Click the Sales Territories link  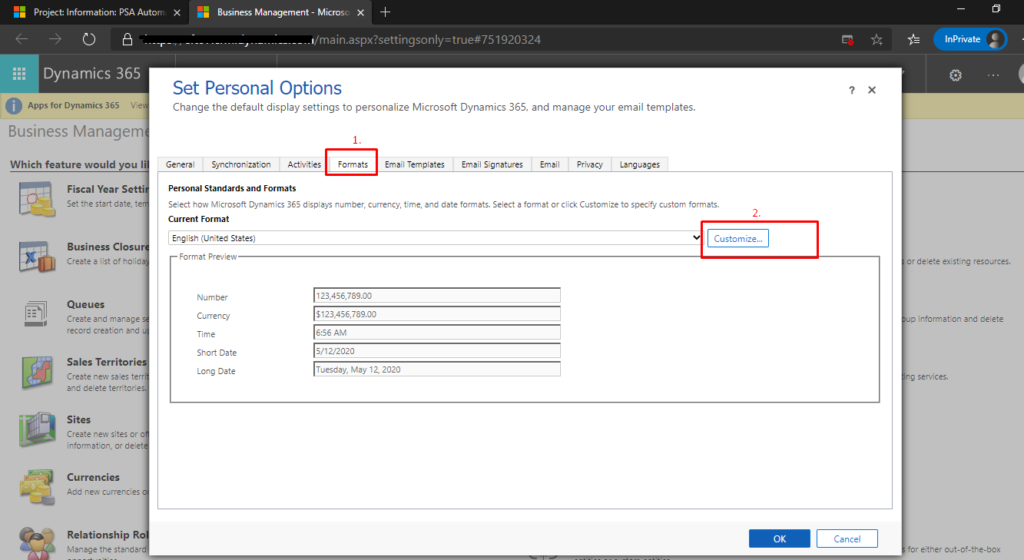(106, 362)
